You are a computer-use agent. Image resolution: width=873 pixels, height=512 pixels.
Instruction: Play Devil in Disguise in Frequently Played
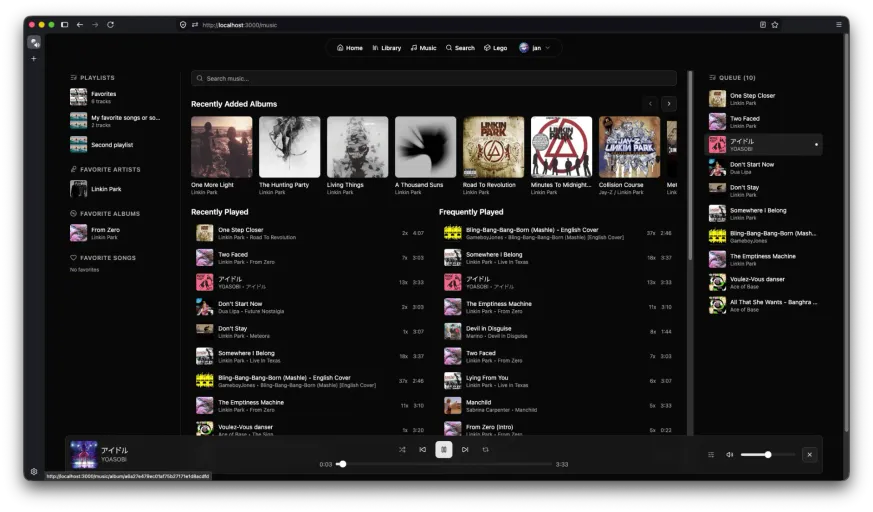point(558,332)
